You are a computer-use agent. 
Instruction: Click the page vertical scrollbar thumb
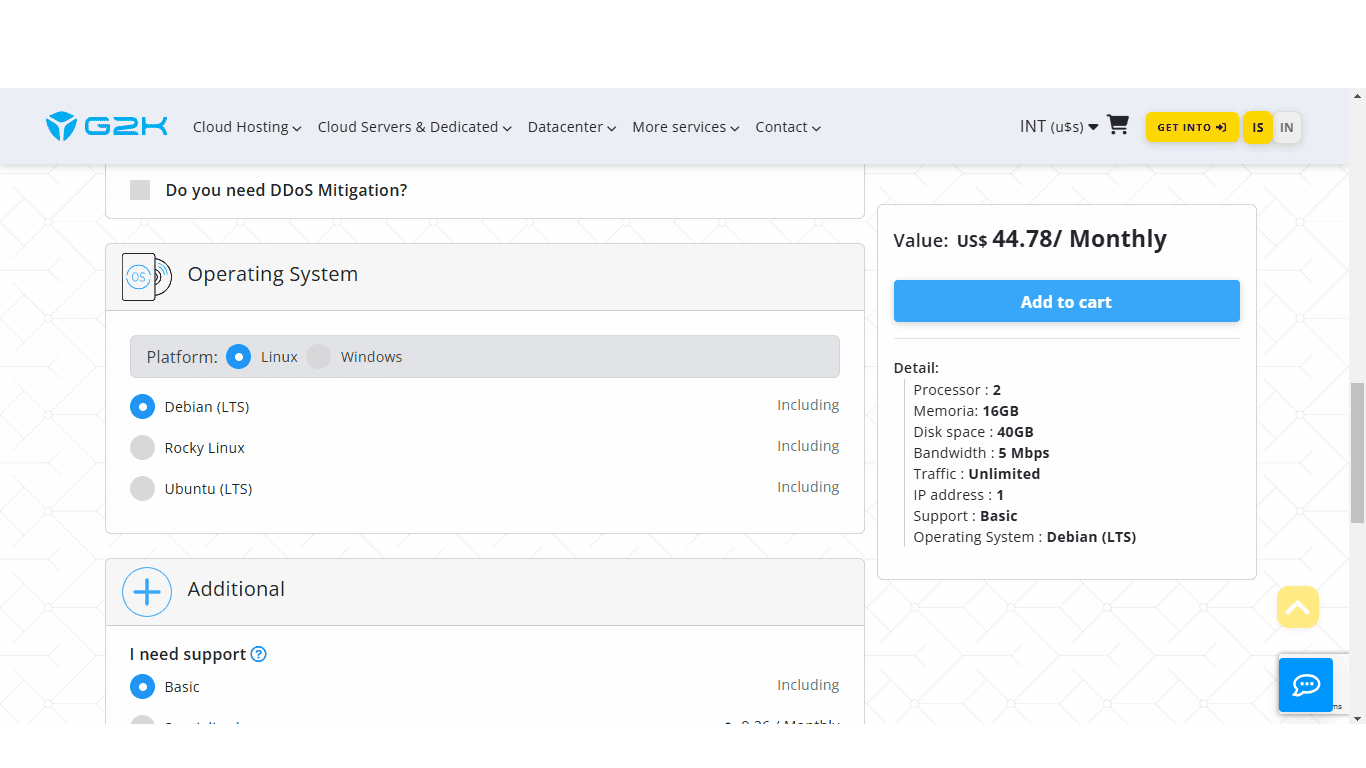pyautogui.click(x=1357, y=453)
